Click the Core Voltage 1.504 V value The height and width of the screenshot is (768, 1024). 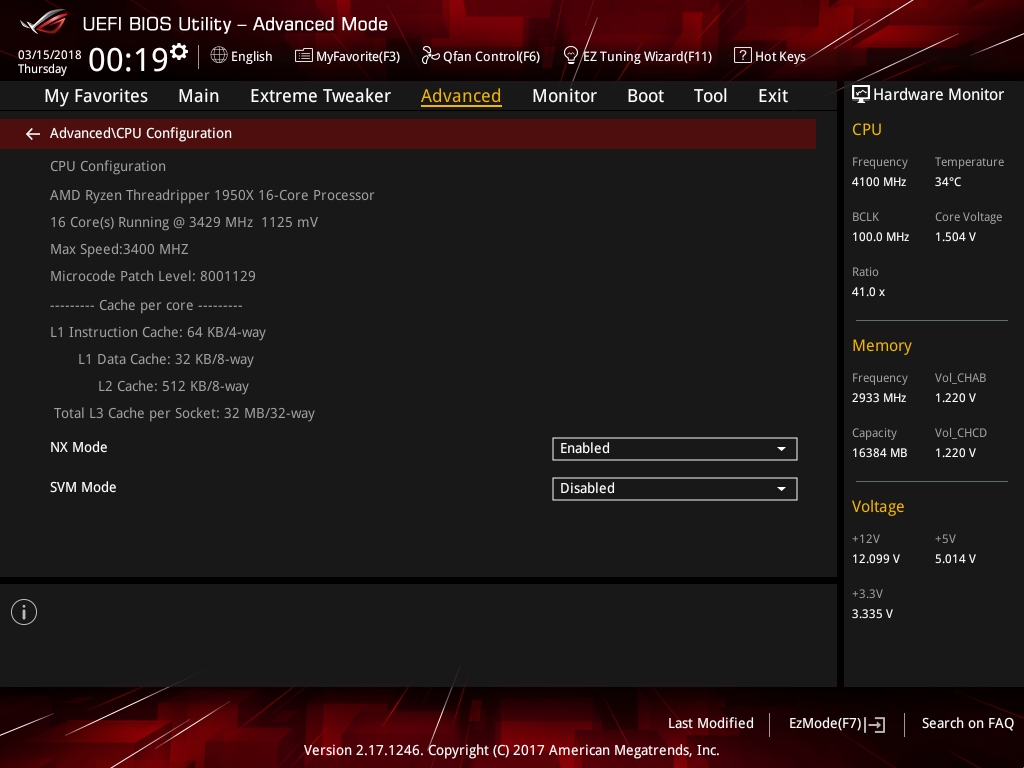click(x=955, y=236)
